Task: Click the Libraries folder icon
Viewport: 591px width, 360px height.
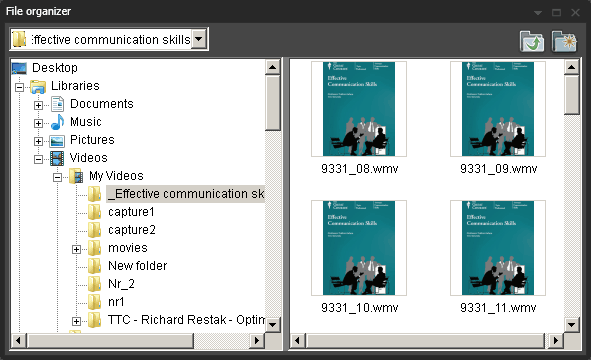Action: (x=38, y=86)
